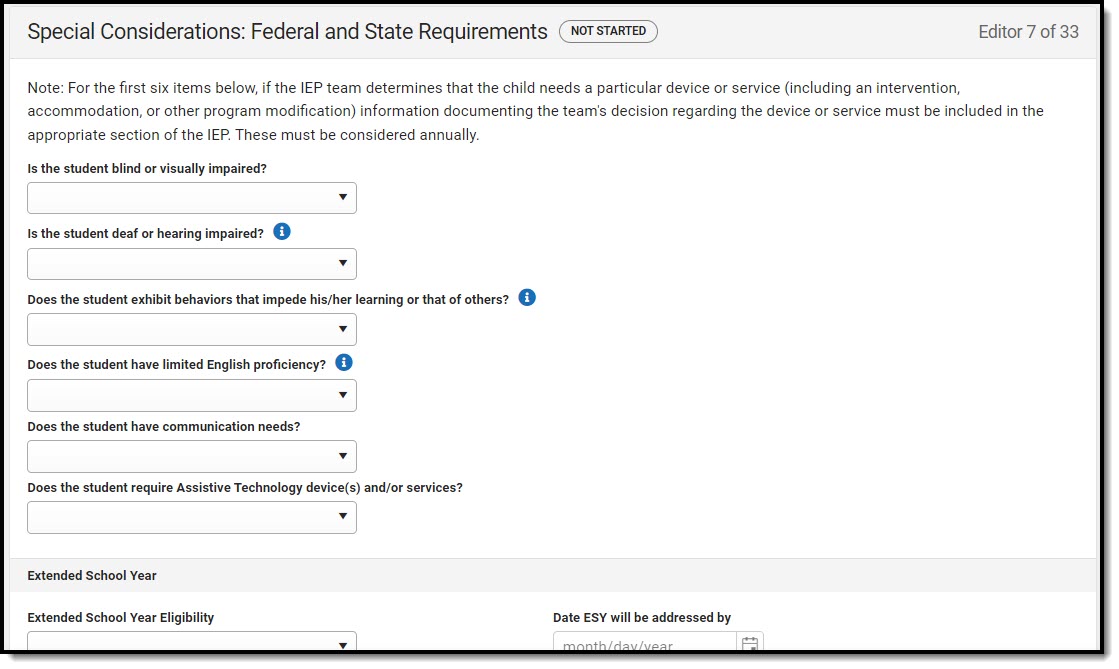Click the Special Considerations editor title
The width and height of the screenshot is (1119, 669).
coord(287,32)
